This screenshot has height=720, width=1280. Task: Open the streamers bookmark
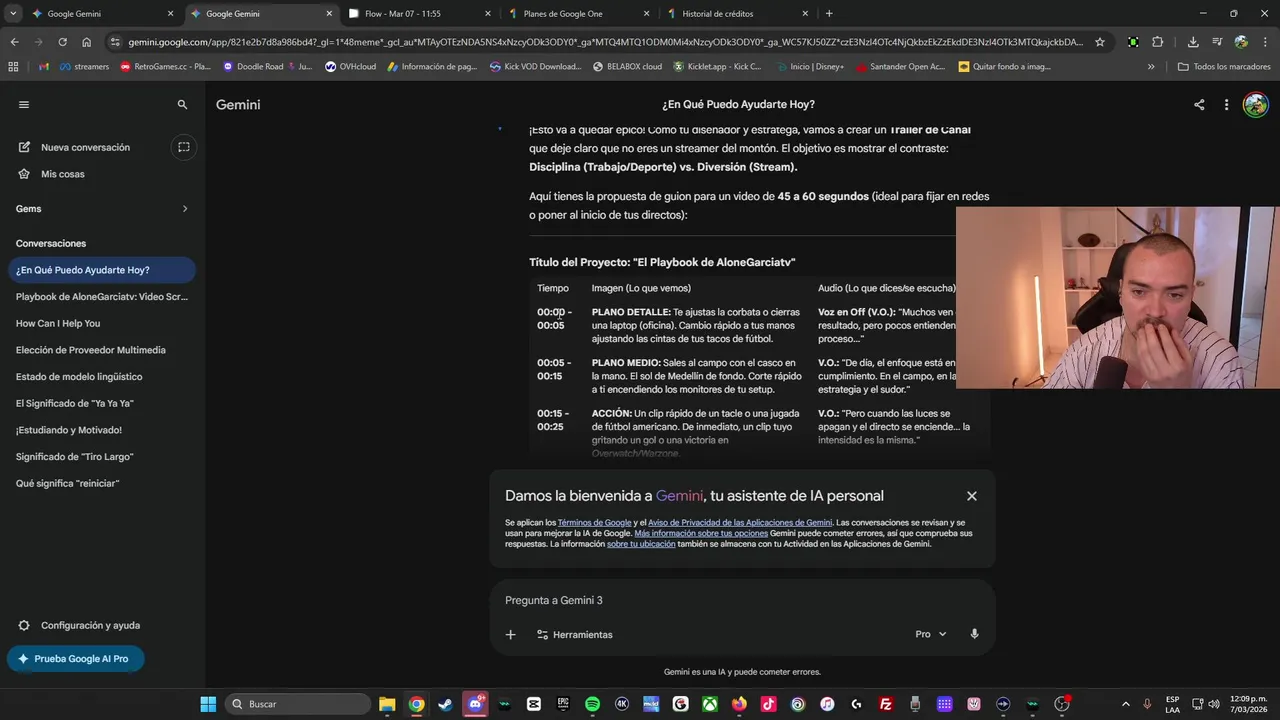coord(85,67)
